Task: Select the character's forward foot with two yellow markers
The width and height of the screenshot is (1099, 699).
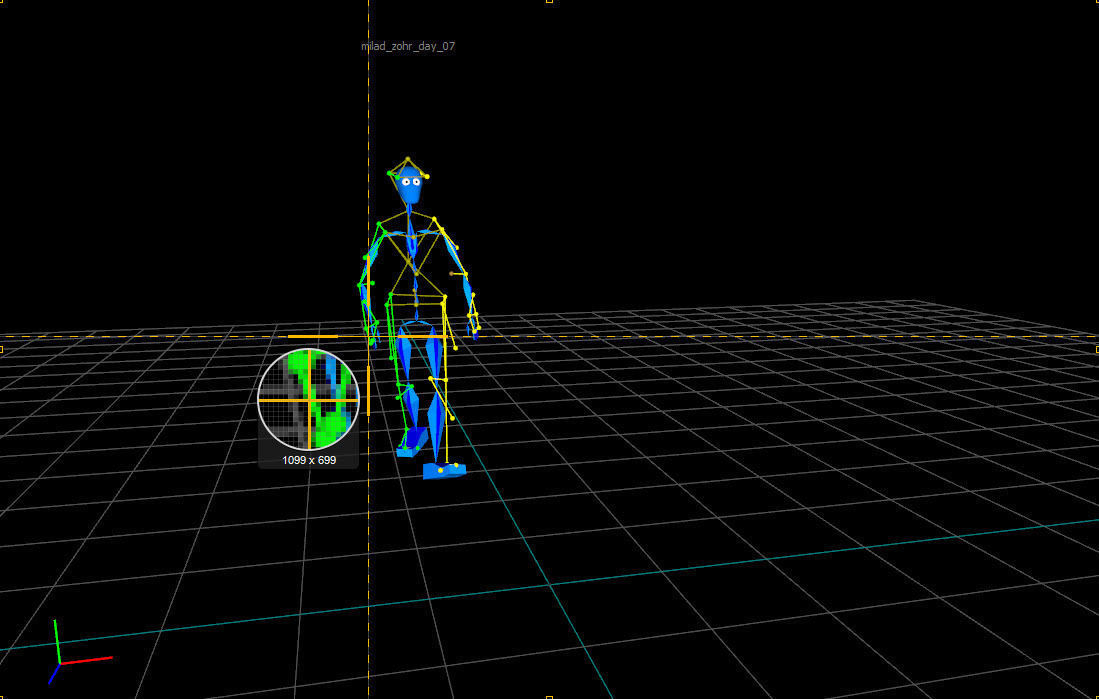Action: [444, 470]
